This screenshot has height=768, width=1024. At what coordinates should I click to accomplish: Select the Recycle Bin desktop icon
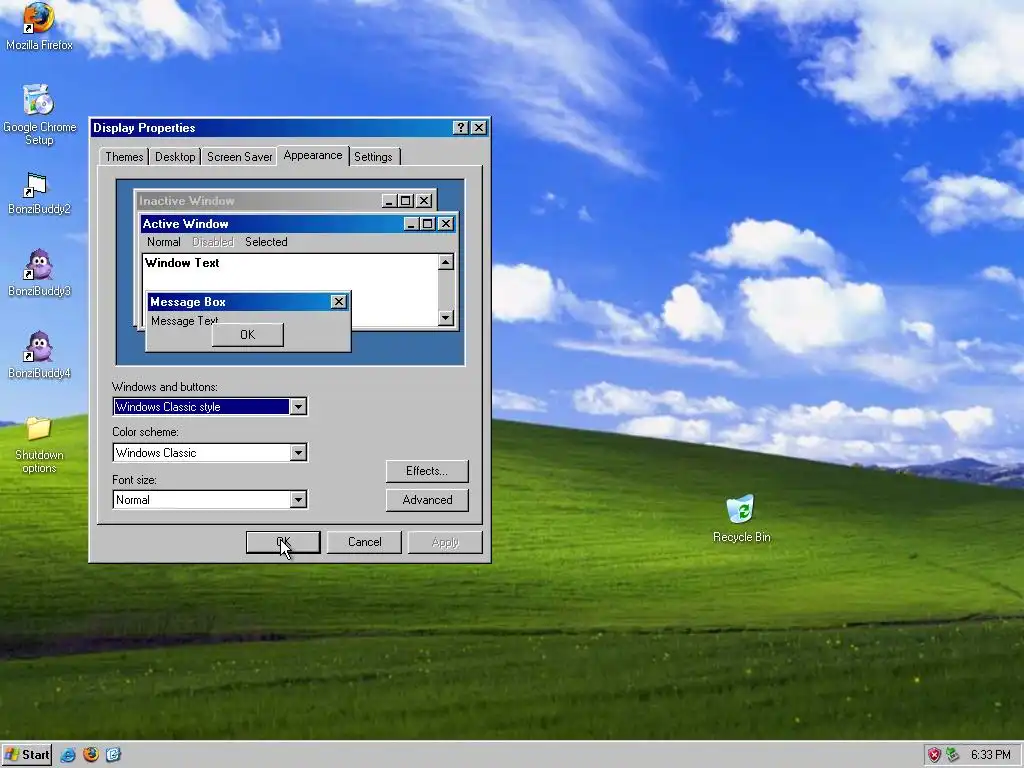(741, 519)
